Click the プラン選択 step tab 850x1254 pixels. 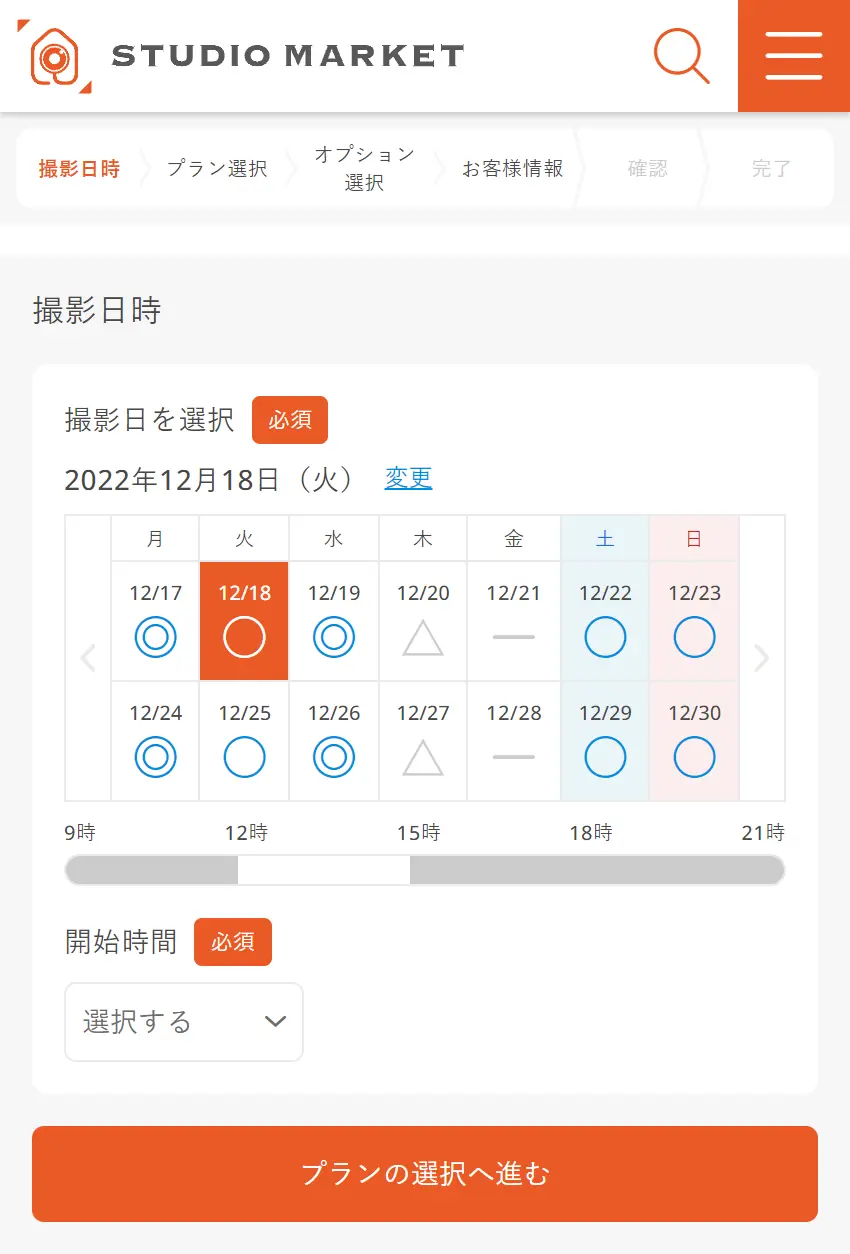[x=217, y=168]
